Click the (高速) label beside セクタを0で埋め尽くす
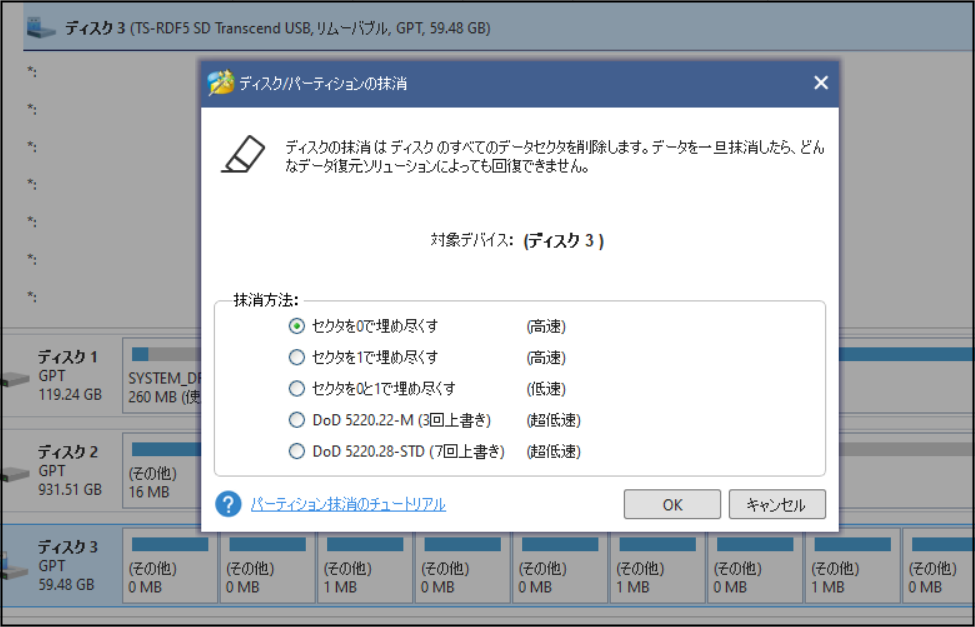This screenshot has height=627, width=975. click(546, 327)
